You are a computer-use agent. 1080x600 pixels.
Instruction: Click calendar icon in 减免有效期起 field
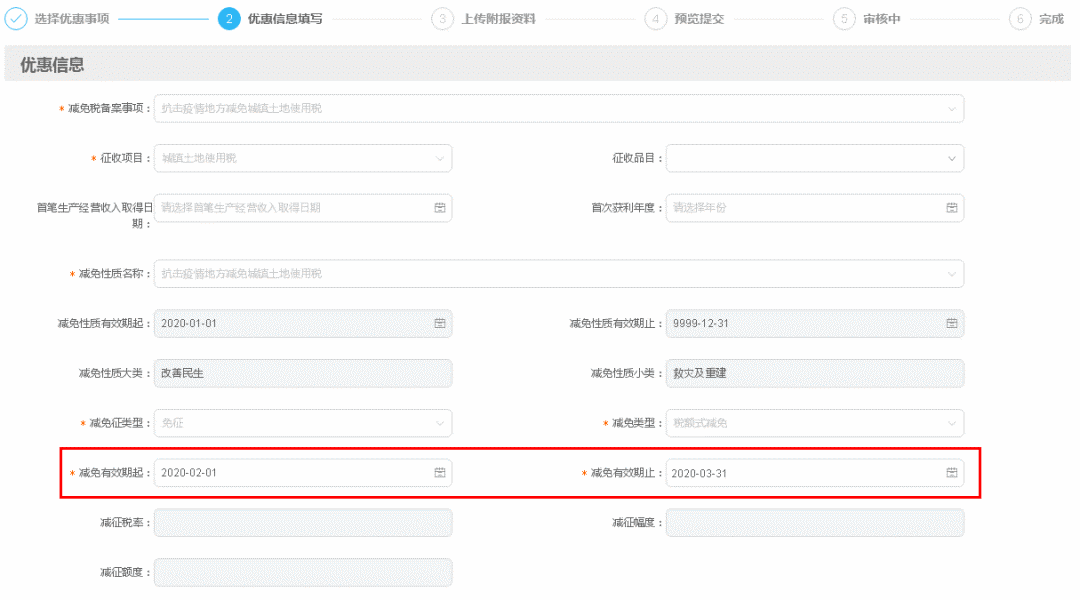click(439, 473)
